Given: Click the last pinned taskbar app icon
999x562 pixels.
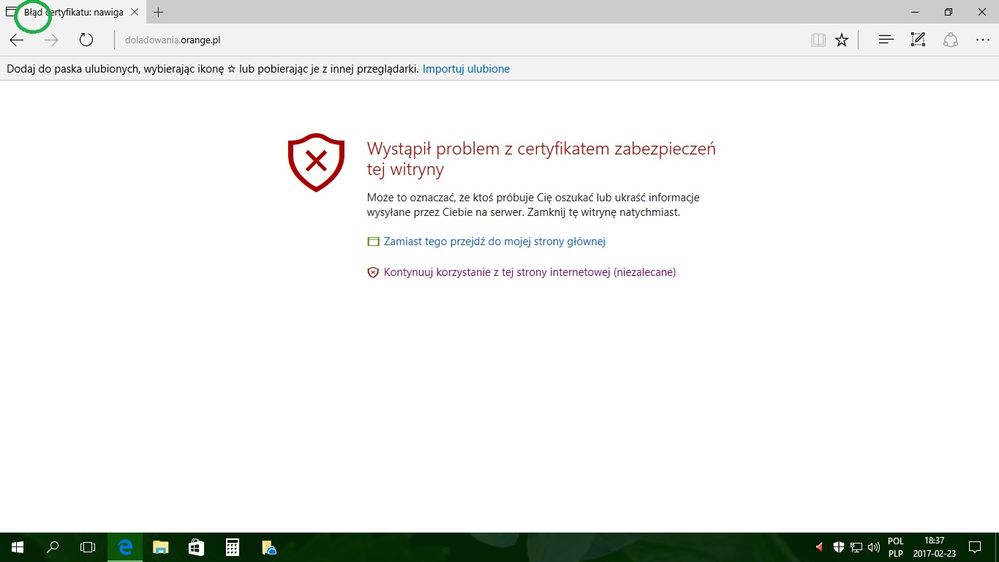Looking at the screenshot, I should click(x=269, y=547).
